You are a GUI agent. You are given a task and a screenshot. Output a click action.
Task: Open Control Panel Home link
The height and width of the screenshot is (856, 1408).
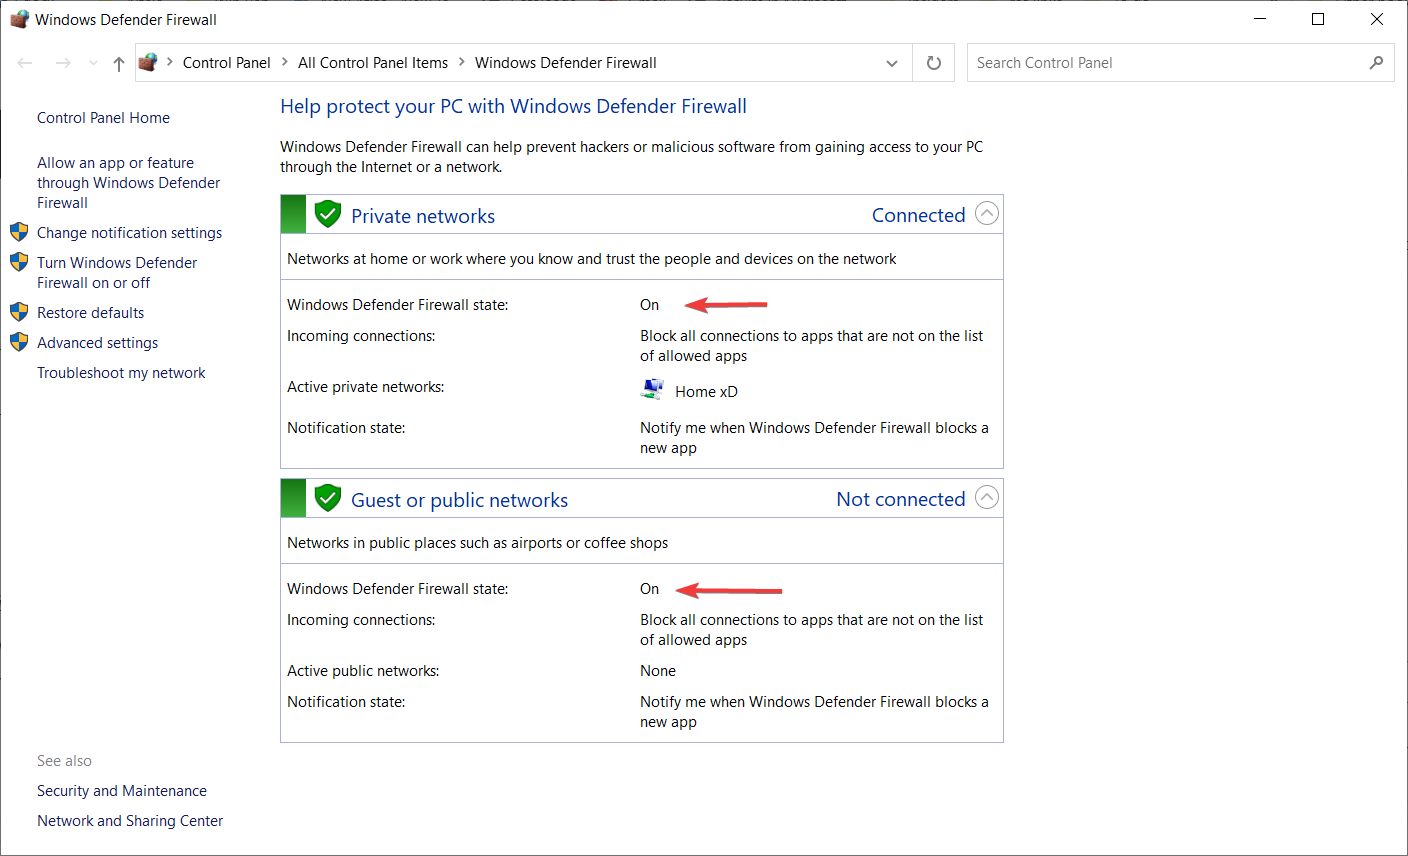[x=103, y=118]
